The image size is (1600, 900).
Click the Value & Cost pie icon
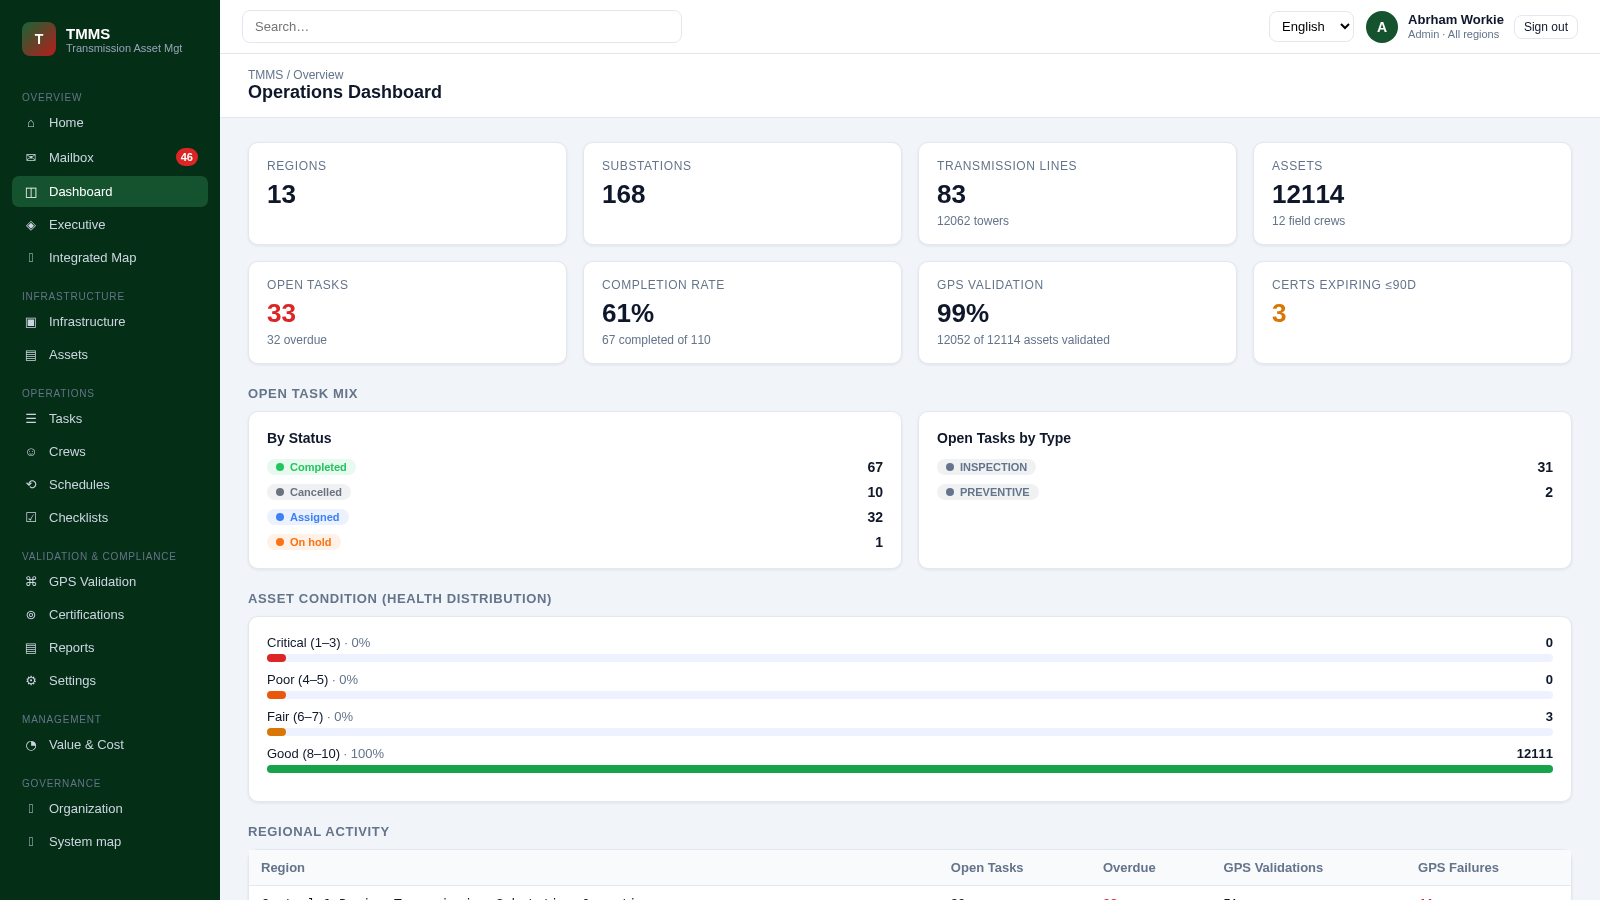[31, 745]
